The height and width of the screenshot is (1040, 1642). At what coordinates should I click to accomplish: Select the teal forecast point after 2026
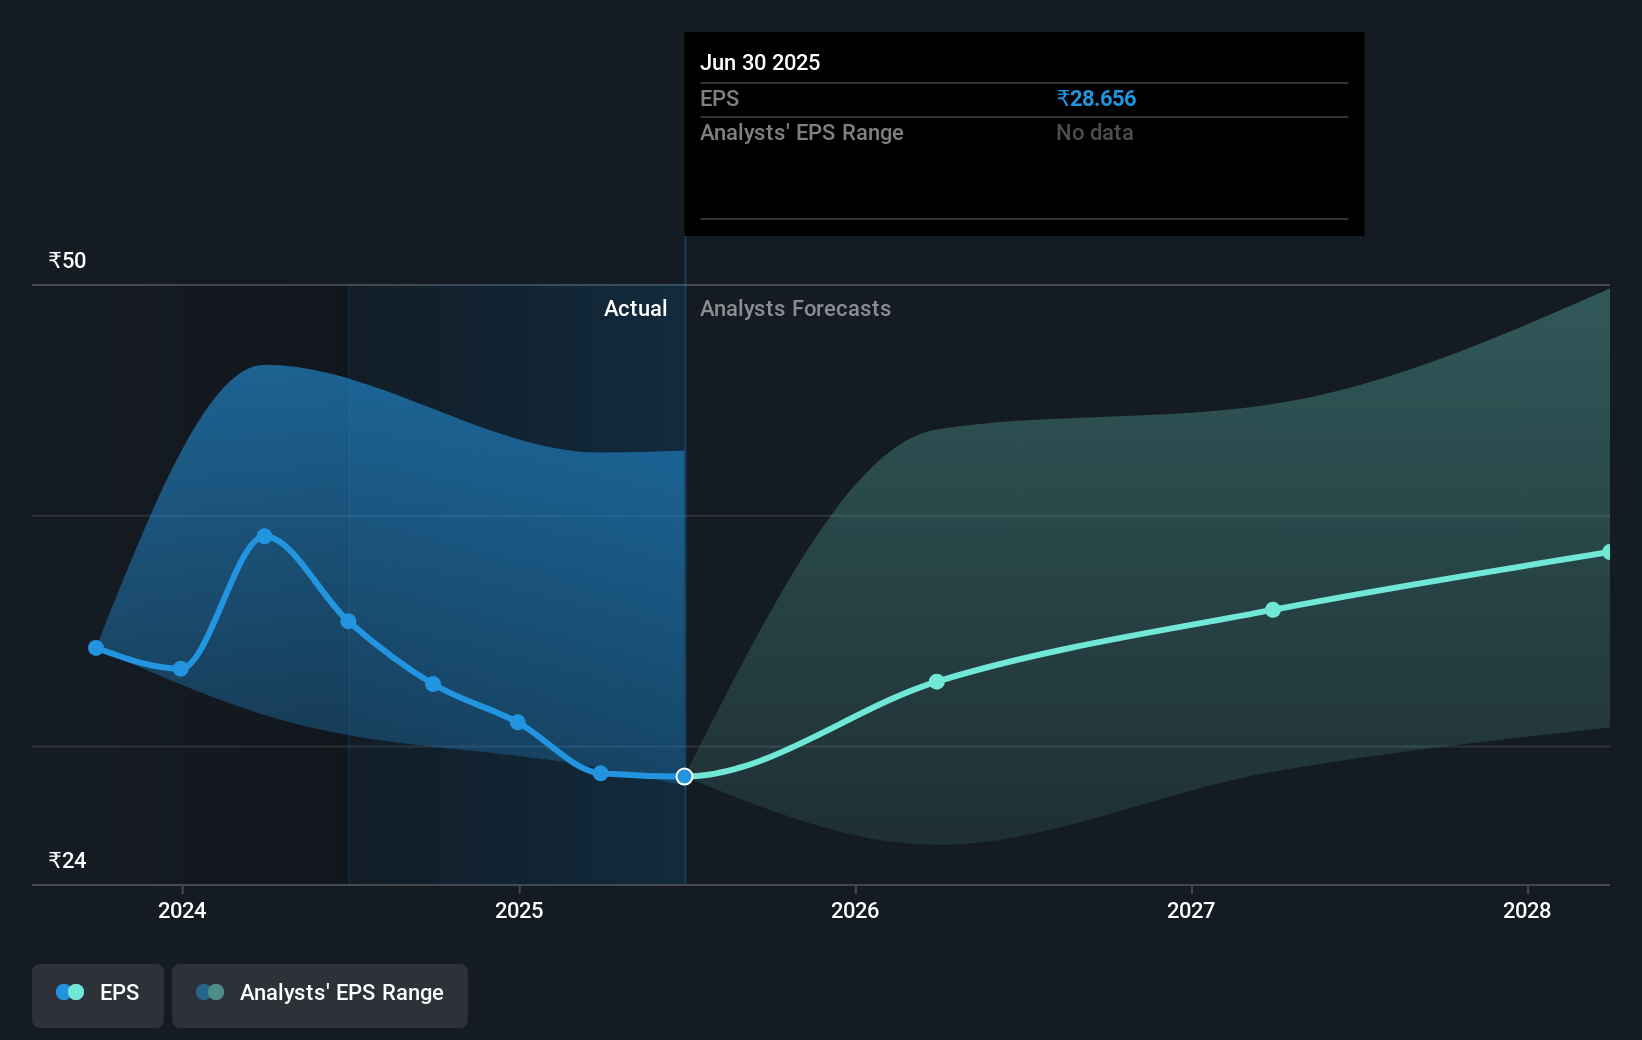point(937,682)
